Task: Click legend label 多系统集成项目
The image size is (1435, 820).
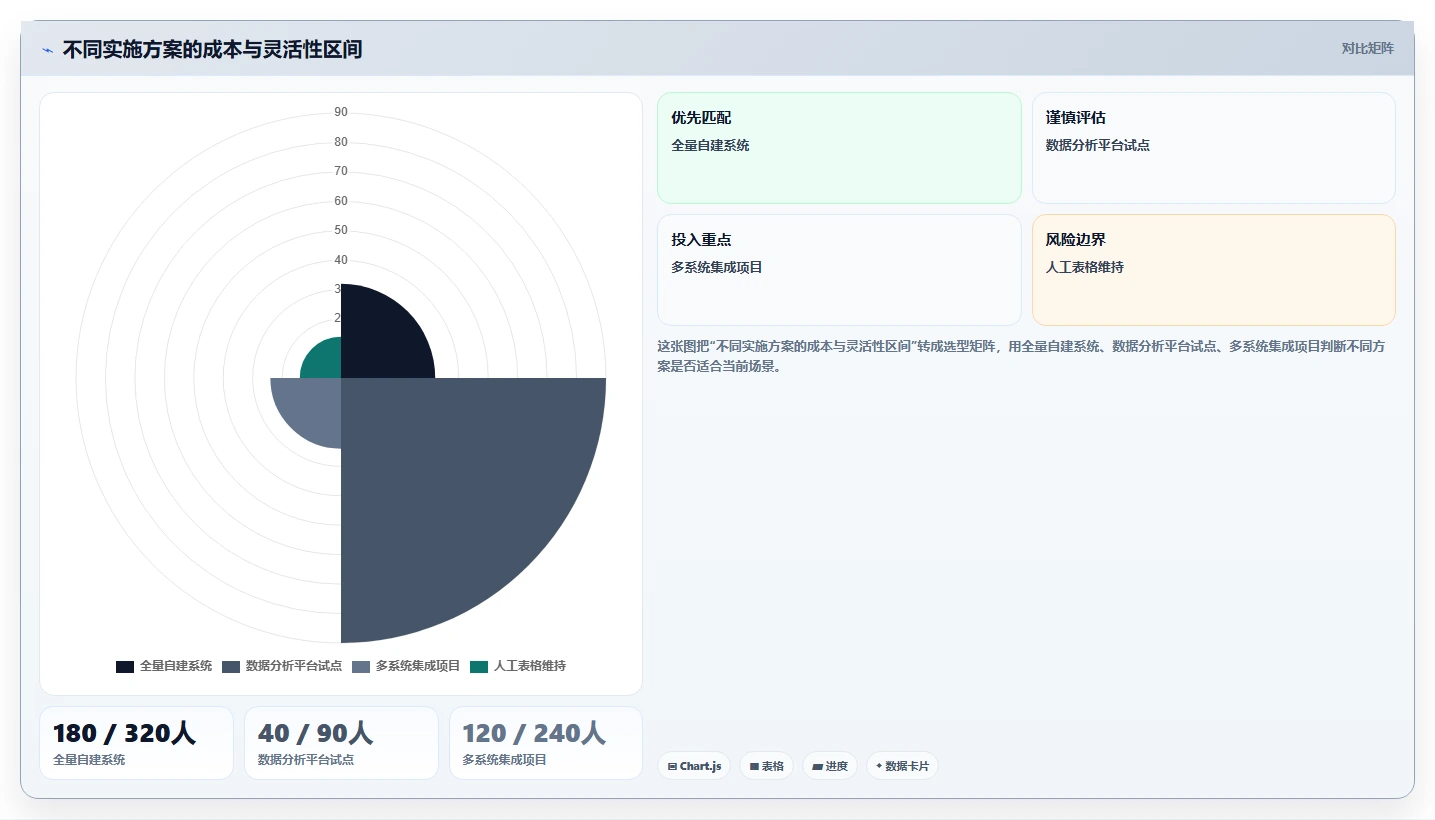Action: [418, 666]
